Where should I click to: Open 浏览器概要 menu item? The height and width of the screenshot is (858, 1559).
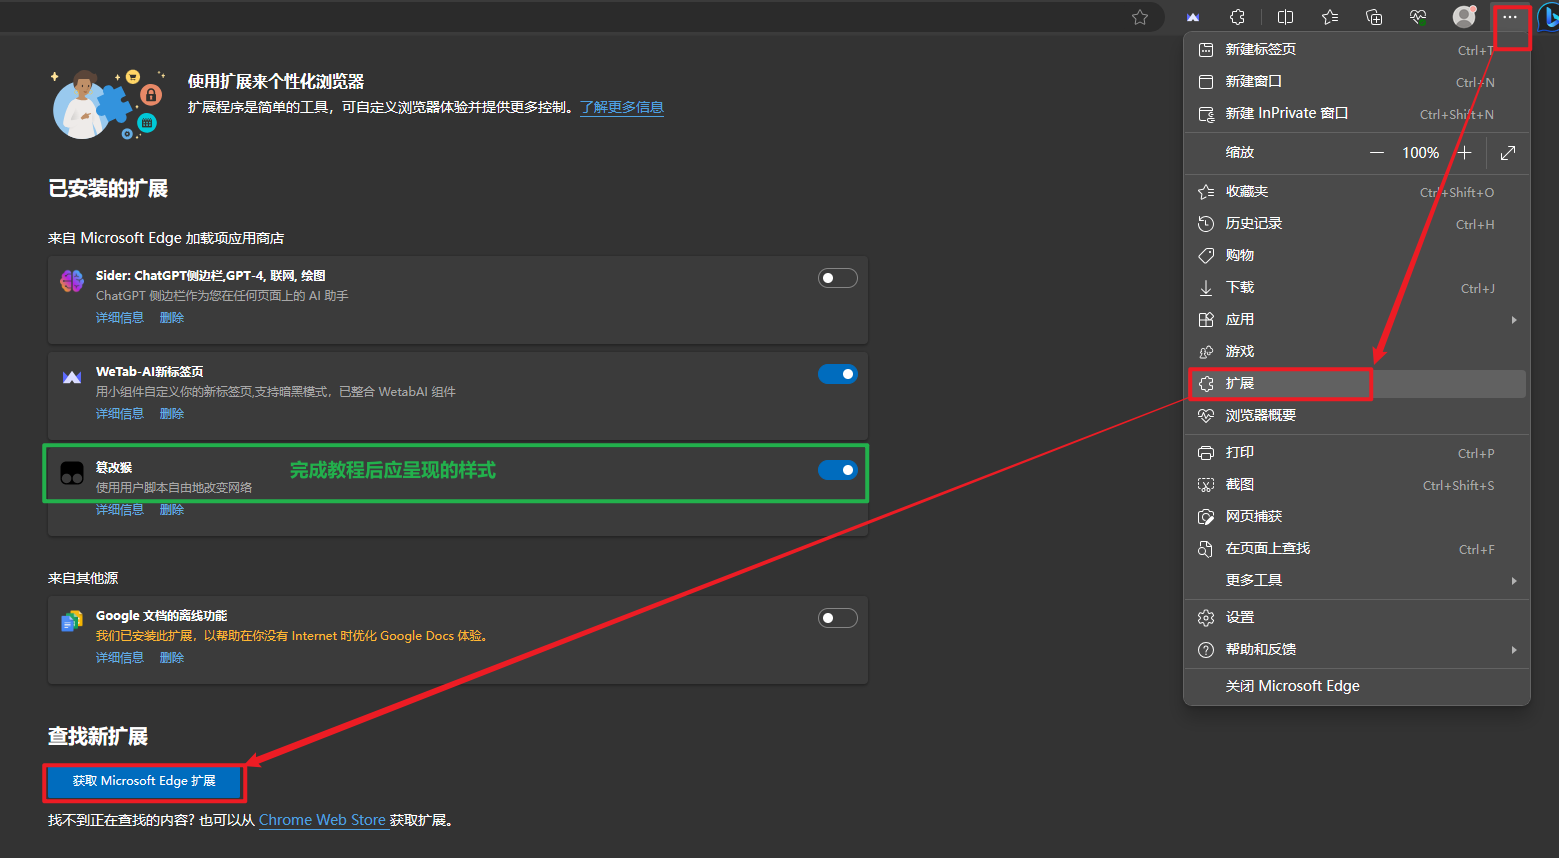pos(1357,415)
